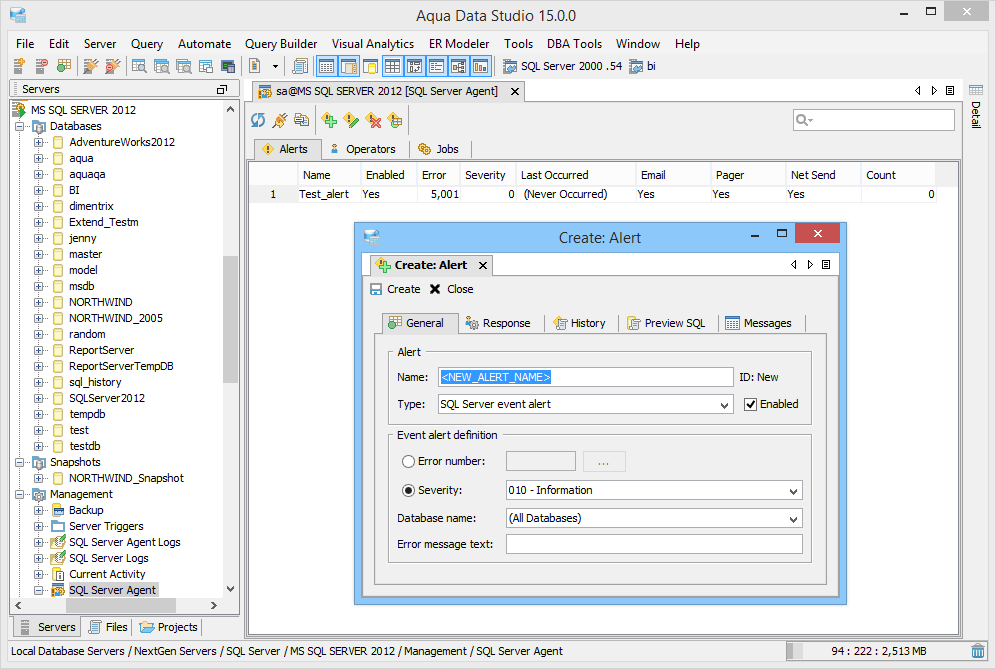Click the disconnect plug icon in main toolbar
The image size is (996, 669).
coord(113,65)
